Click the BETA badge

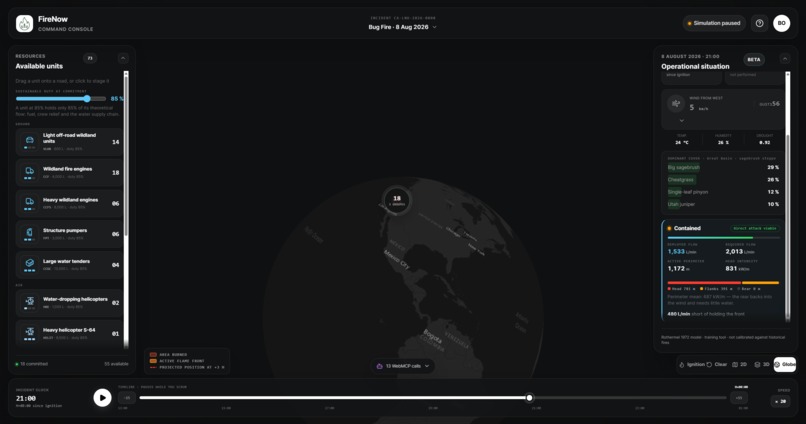(x=754, y=60)
